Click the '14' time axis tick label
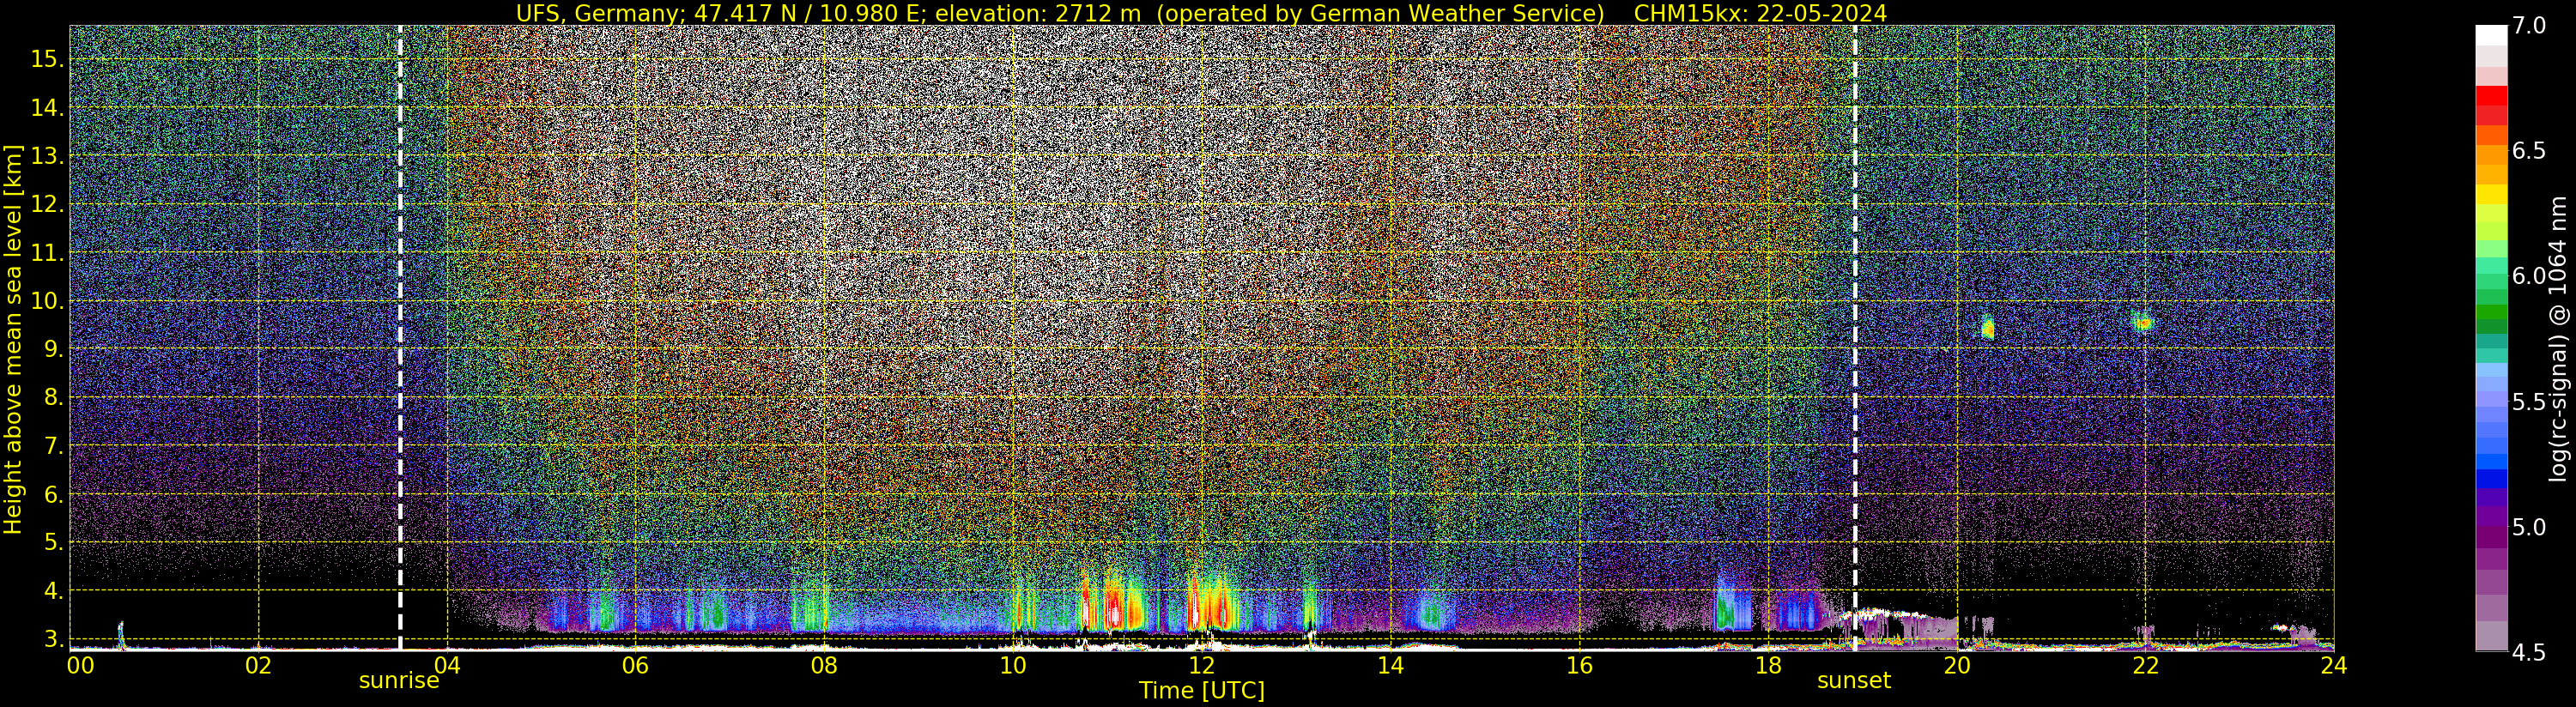This screenshot has width=2576, height=707. point(1390,665)
